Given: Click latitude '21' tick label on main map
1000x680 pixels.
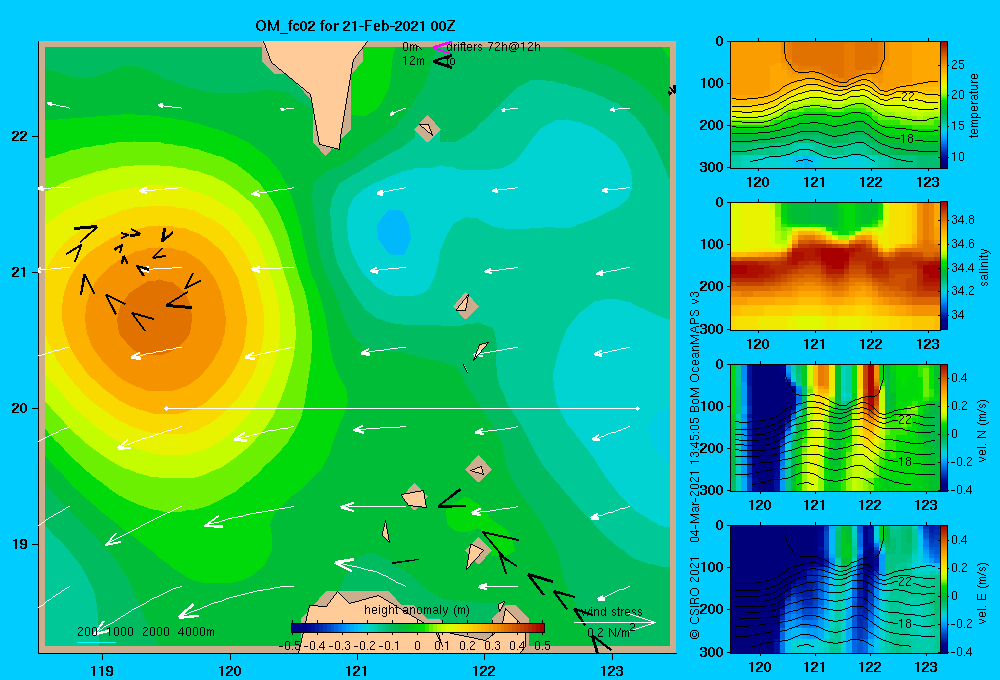Looking at the screenshot, I should coord(19,272).
